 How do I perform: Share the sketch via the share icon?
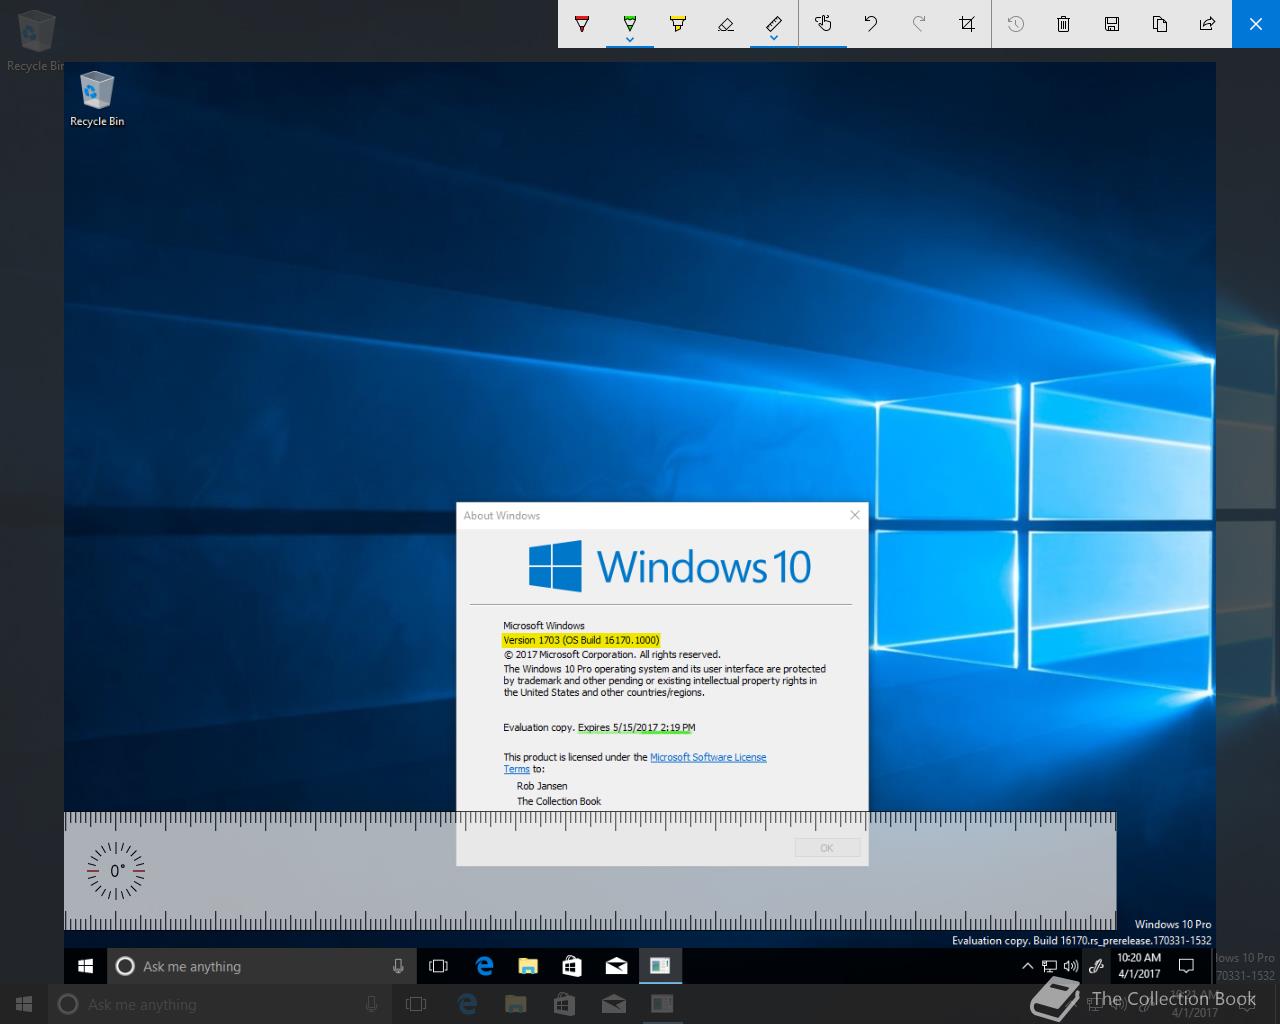(x=1208, y=23)
